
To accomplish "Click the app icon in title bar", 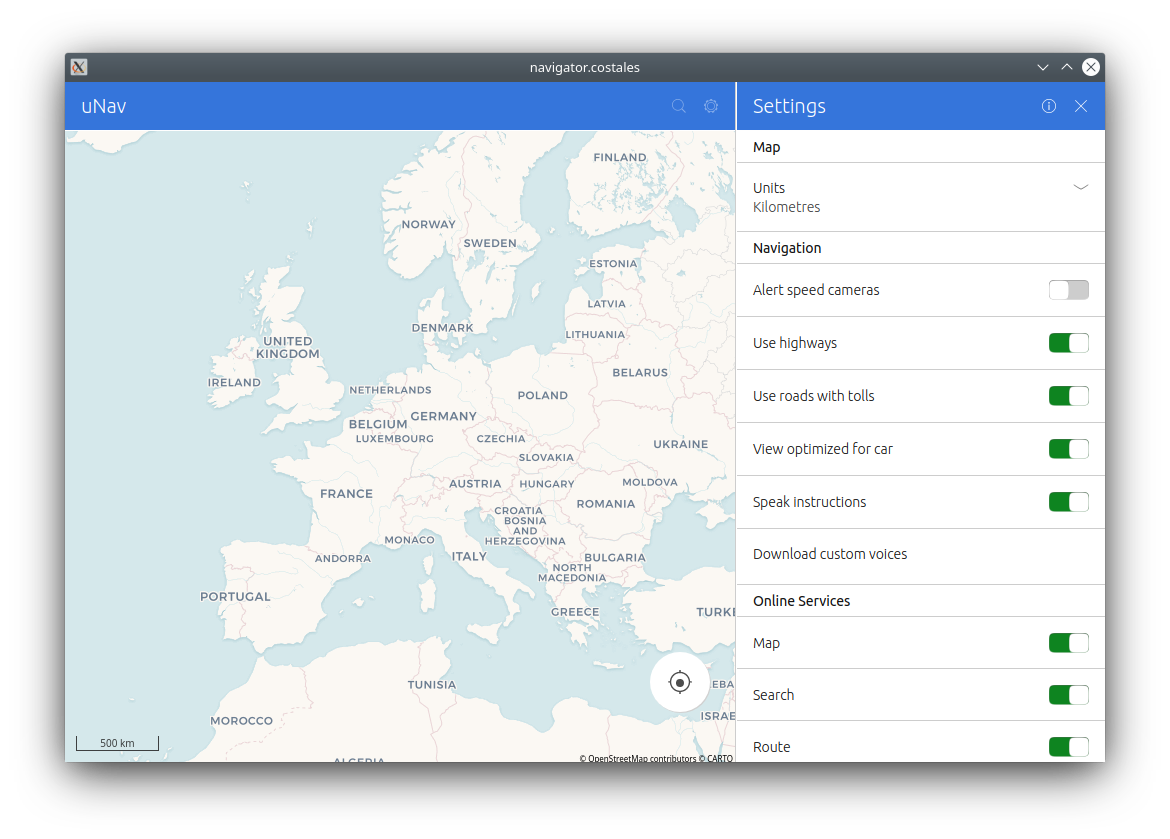I will [79, 67].
